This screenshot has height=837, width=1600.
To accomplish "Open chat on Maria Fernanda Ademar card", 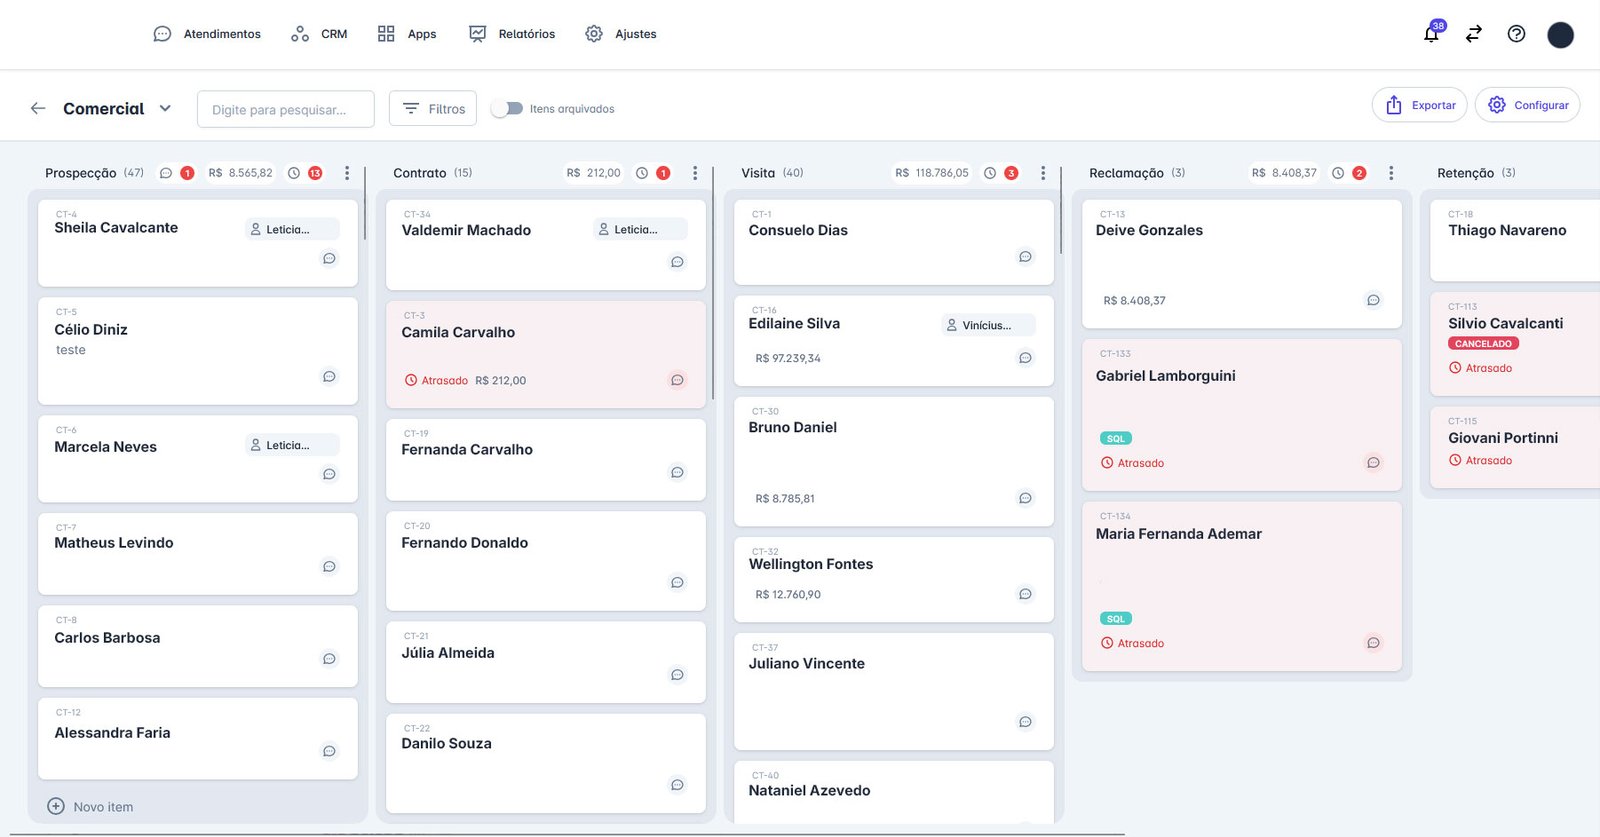I will click(x=1373, y=643).
